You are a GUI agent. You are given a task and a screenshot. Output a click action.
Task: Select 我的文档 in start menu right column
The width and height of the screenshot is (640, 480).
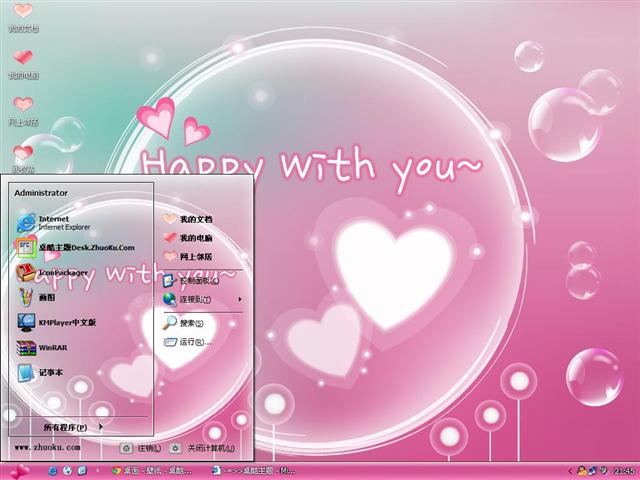[x=188, y=219]
